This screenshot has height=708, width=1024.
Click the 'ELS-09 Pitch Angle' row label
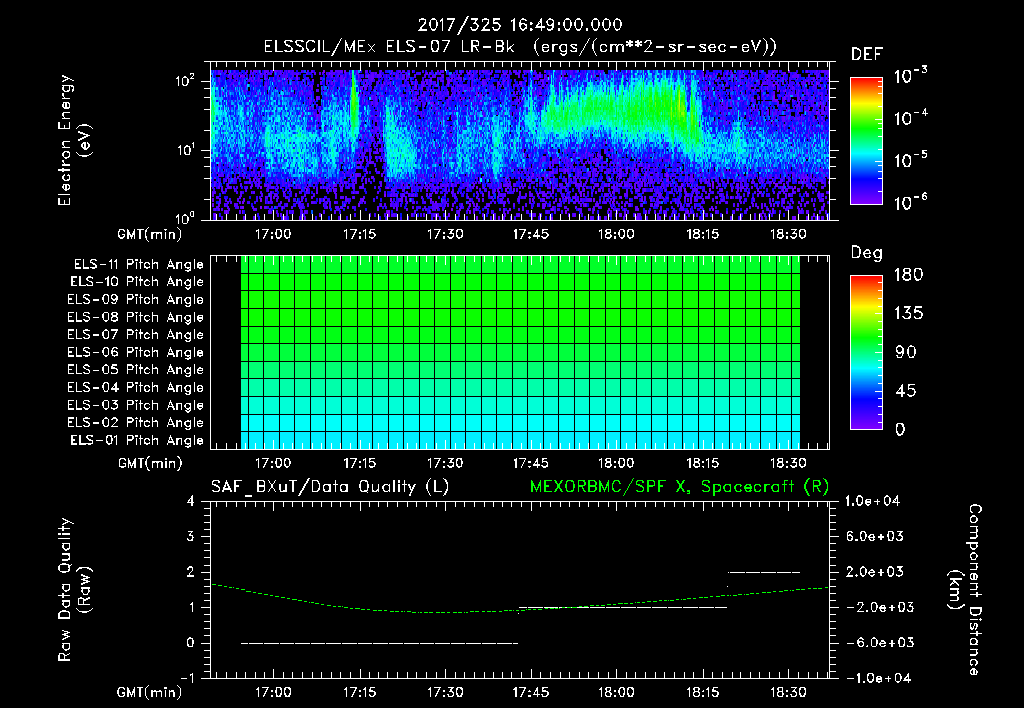pyautogui.click(x=136, y=300)
